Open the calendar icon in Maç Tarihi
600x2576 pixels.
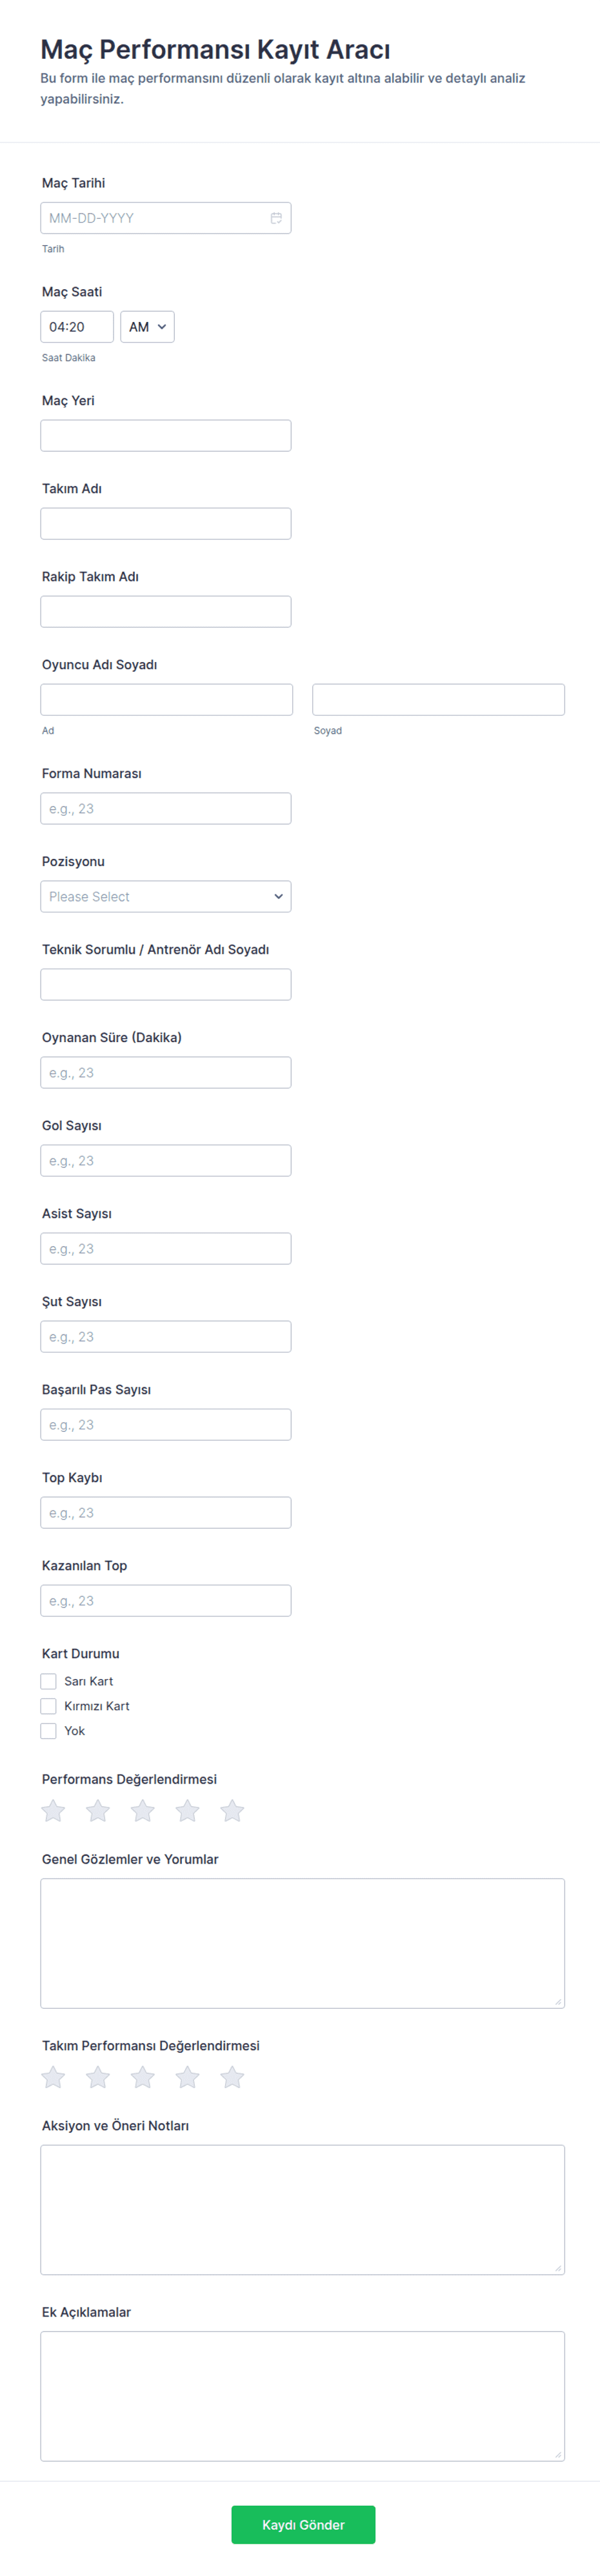(x=276, y=218)
